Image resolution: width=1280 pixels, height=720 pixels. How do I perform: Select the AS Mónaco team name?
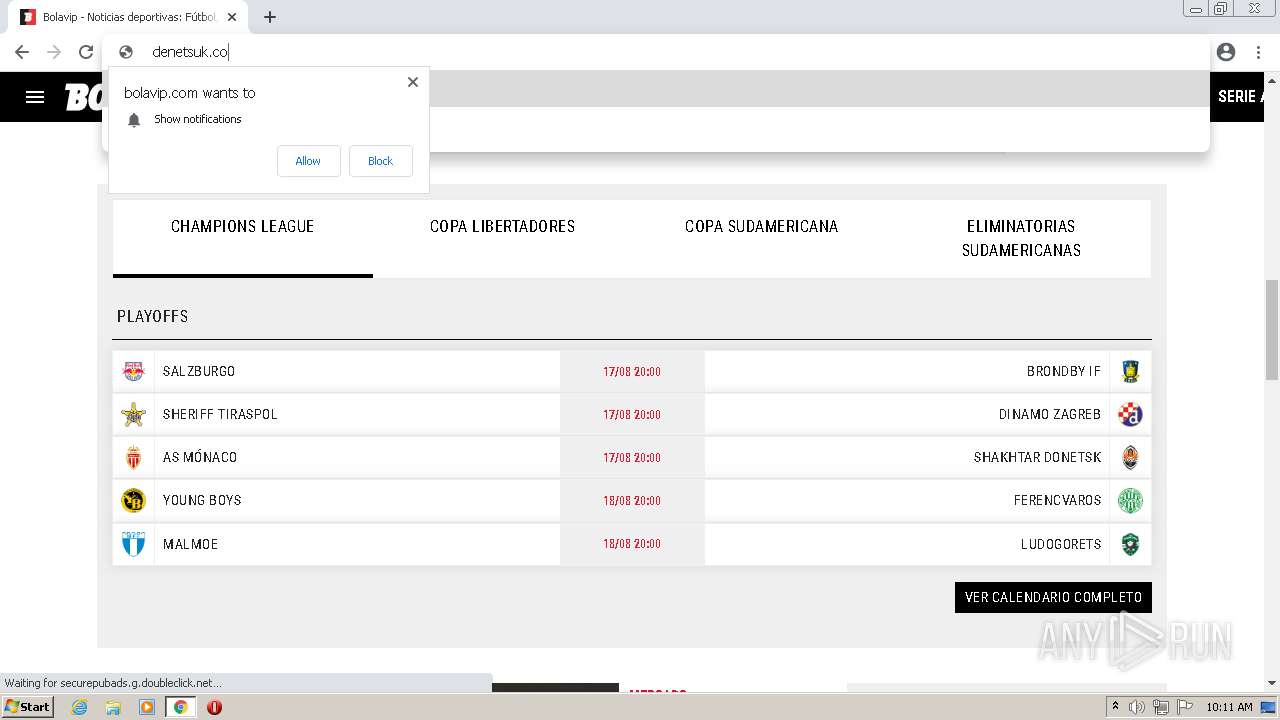[200, 457]
